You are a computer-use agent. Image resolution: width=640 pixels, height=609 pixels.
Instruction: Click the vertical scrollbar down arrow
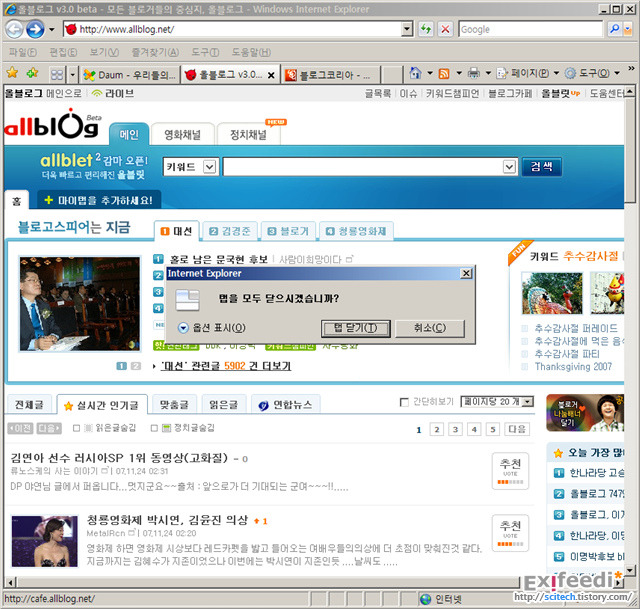coord(629,570)
